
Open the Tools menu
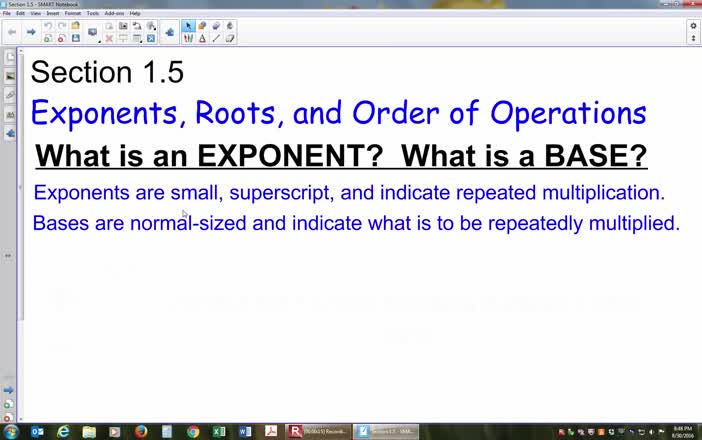coord(93,13)
